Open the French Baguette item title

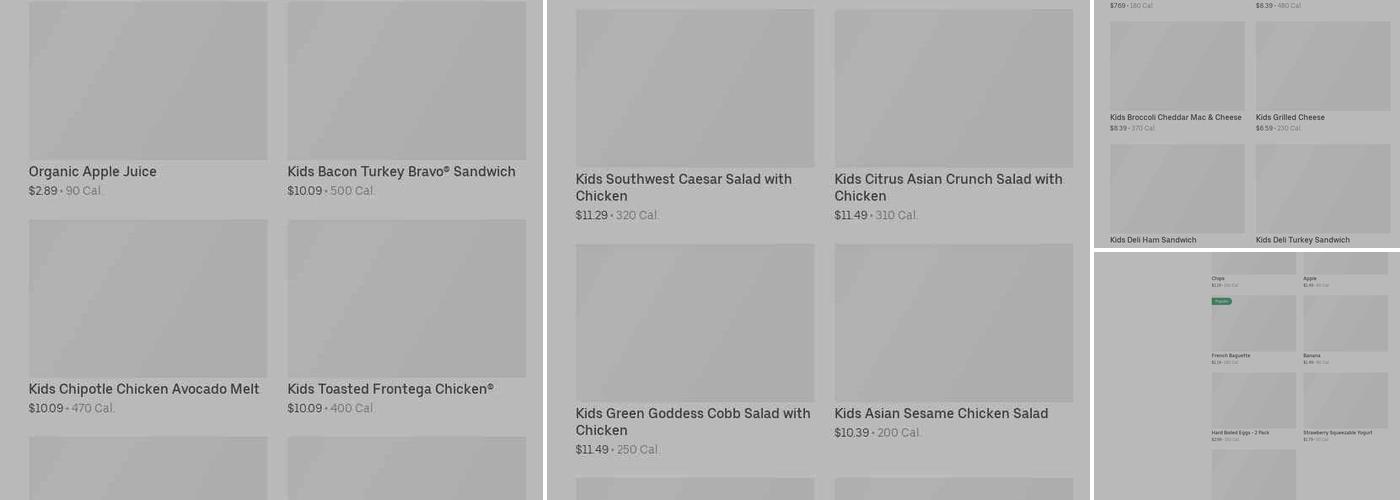(x=1231, y=355)
